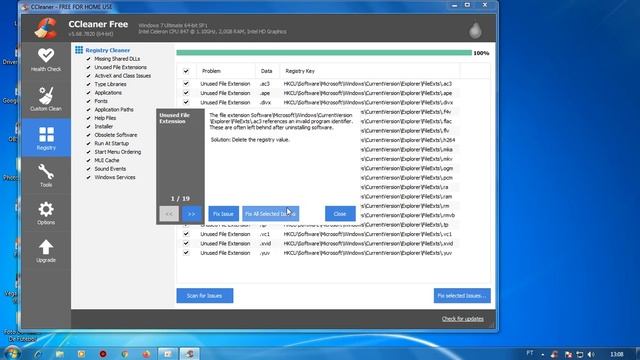Toggle Obsolete Software checkbox
The height and width of the screenshot is (360, 640).
pyautogui.click(x=89, y=135)
